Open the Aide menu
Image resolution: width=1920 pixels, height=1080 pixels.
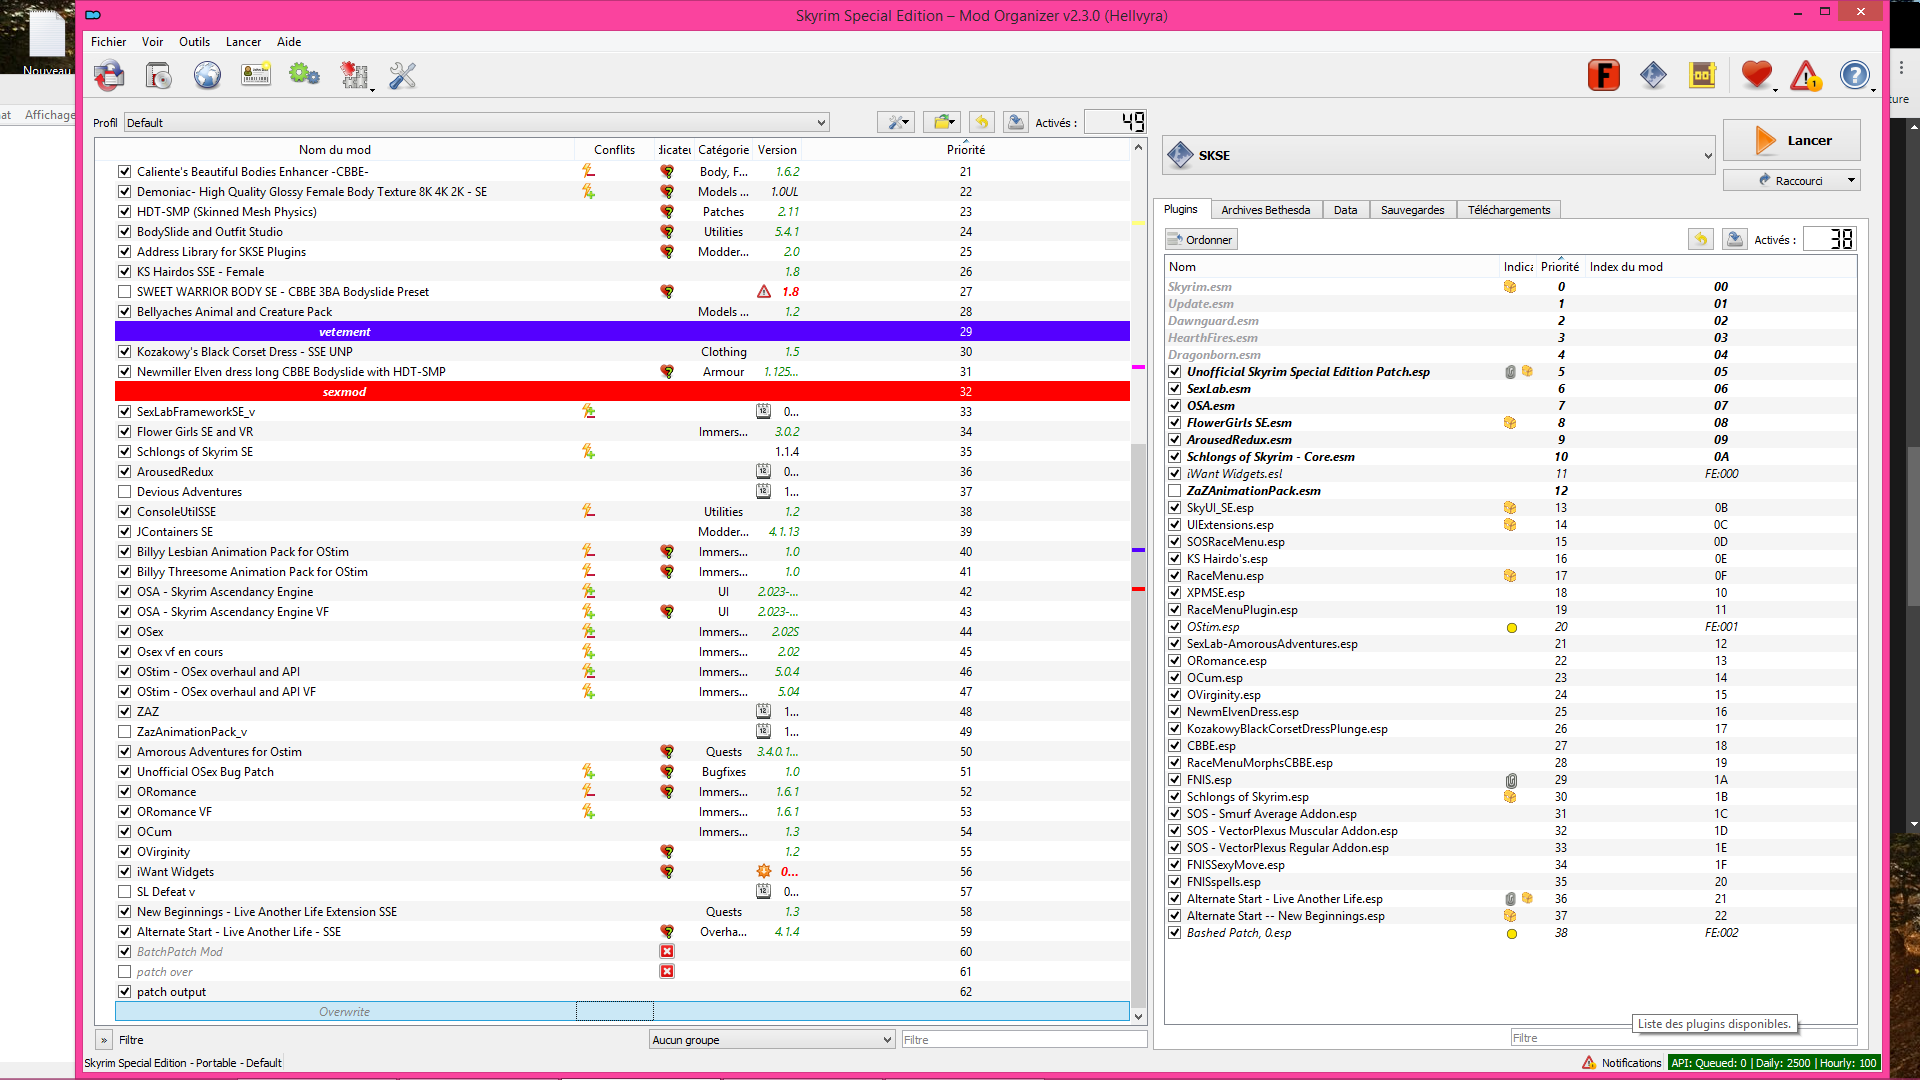click(x=289, y=42)
